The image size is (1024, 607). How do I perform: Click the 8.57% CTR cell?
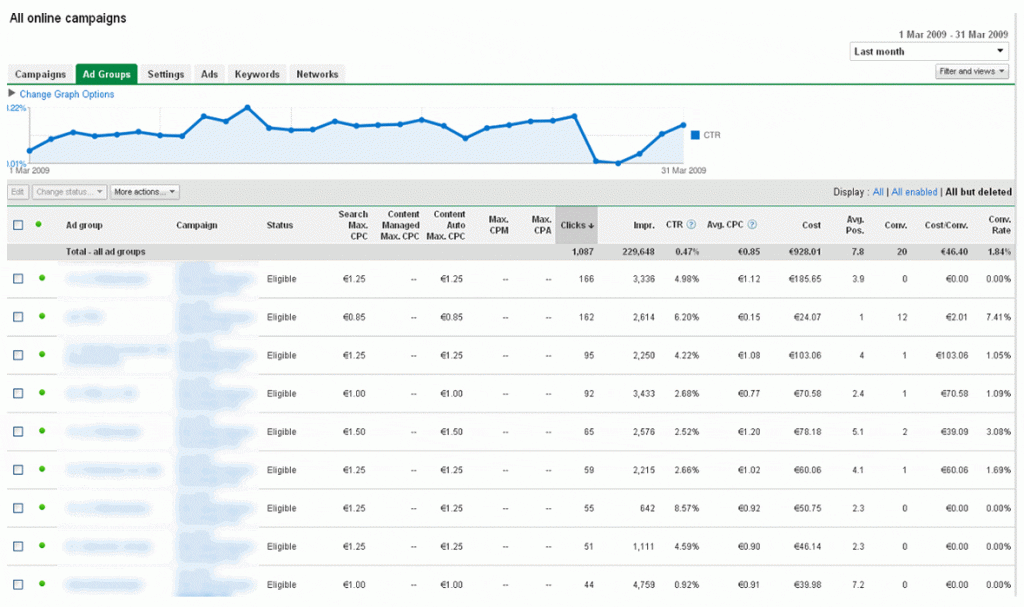686,508
